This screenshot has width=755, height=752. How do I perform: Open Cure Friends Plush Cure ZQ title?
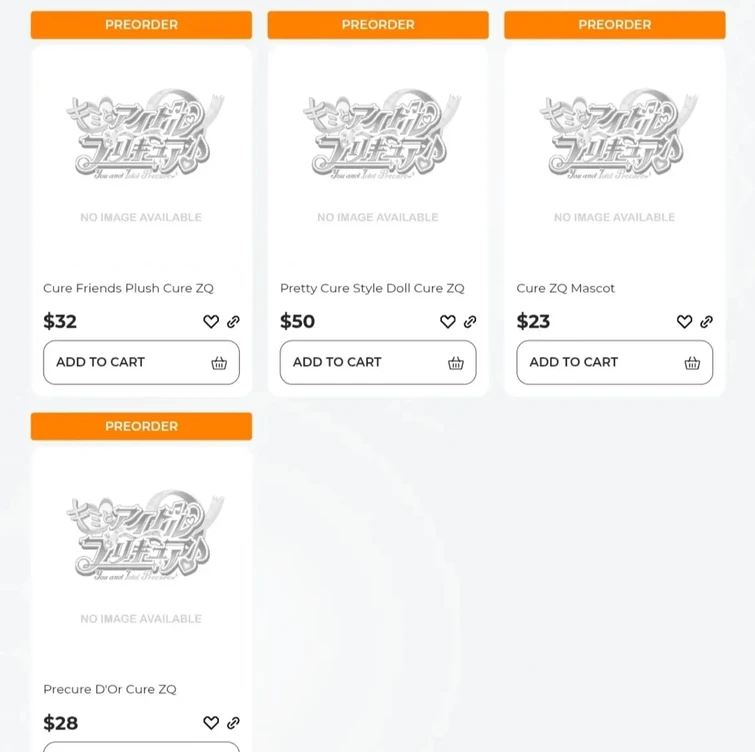point(128,288)
